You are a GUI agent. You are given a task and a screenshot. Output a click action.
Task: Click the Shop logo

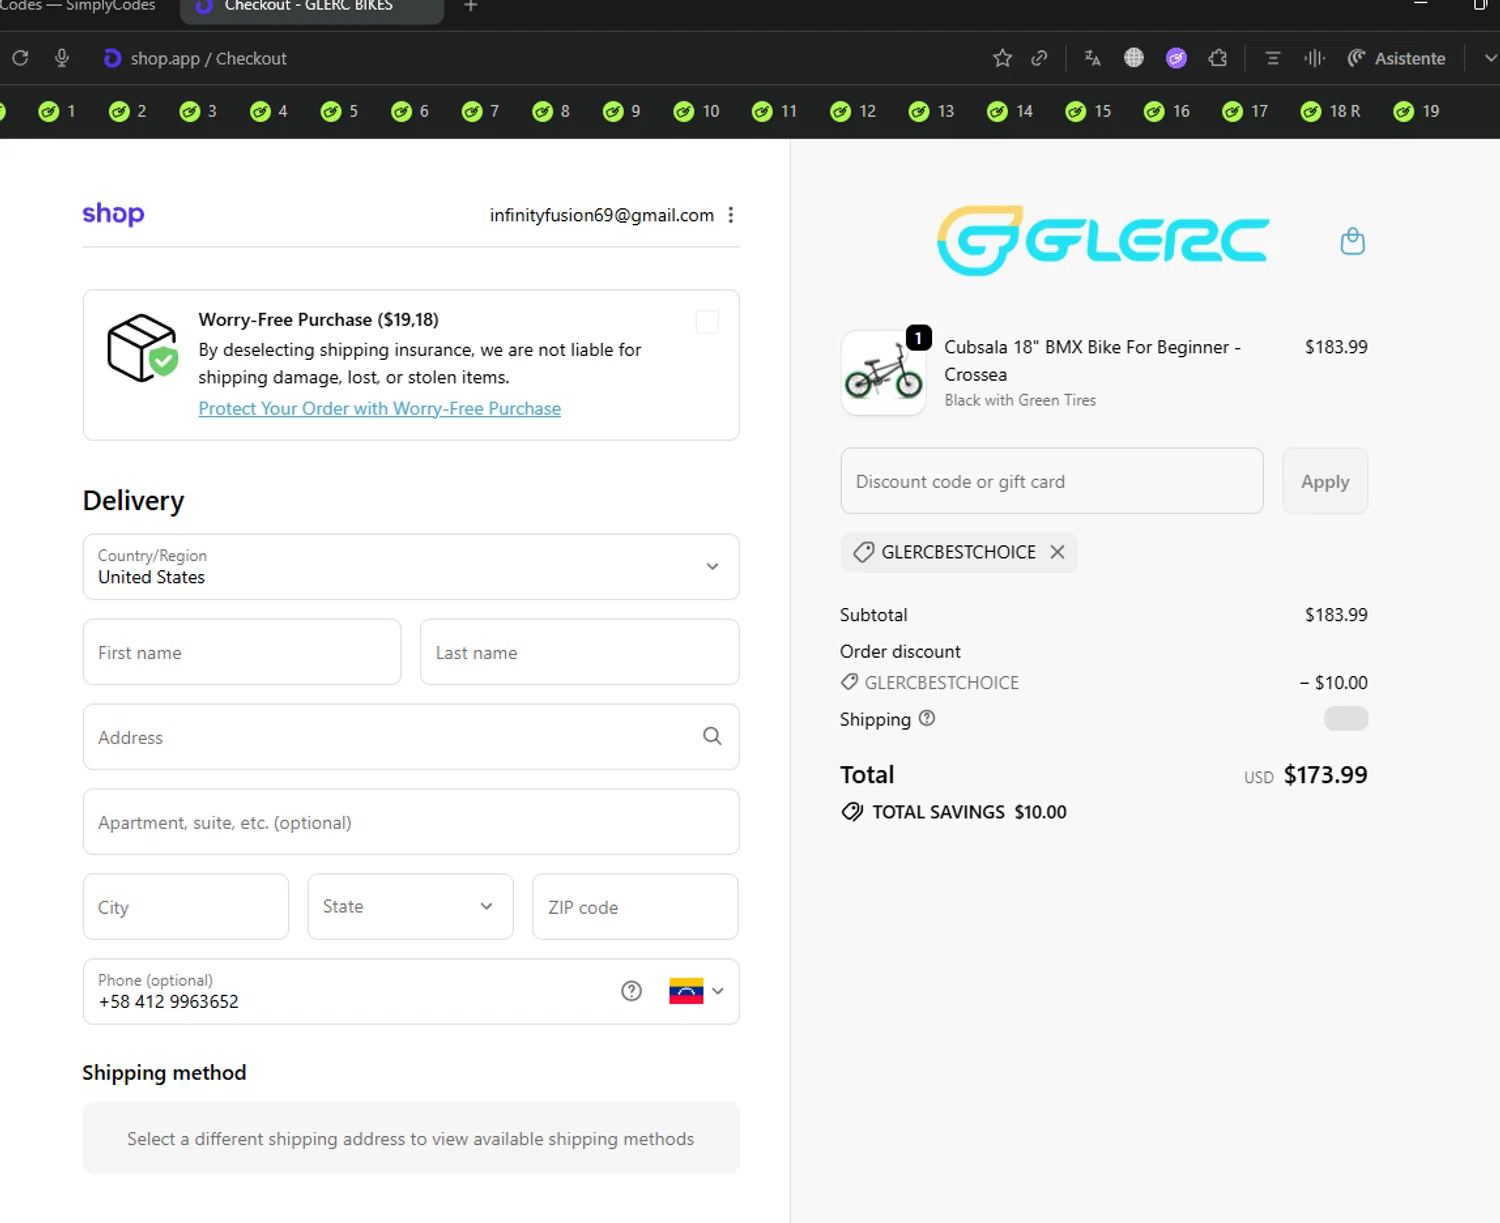click(x=113, y=214)
